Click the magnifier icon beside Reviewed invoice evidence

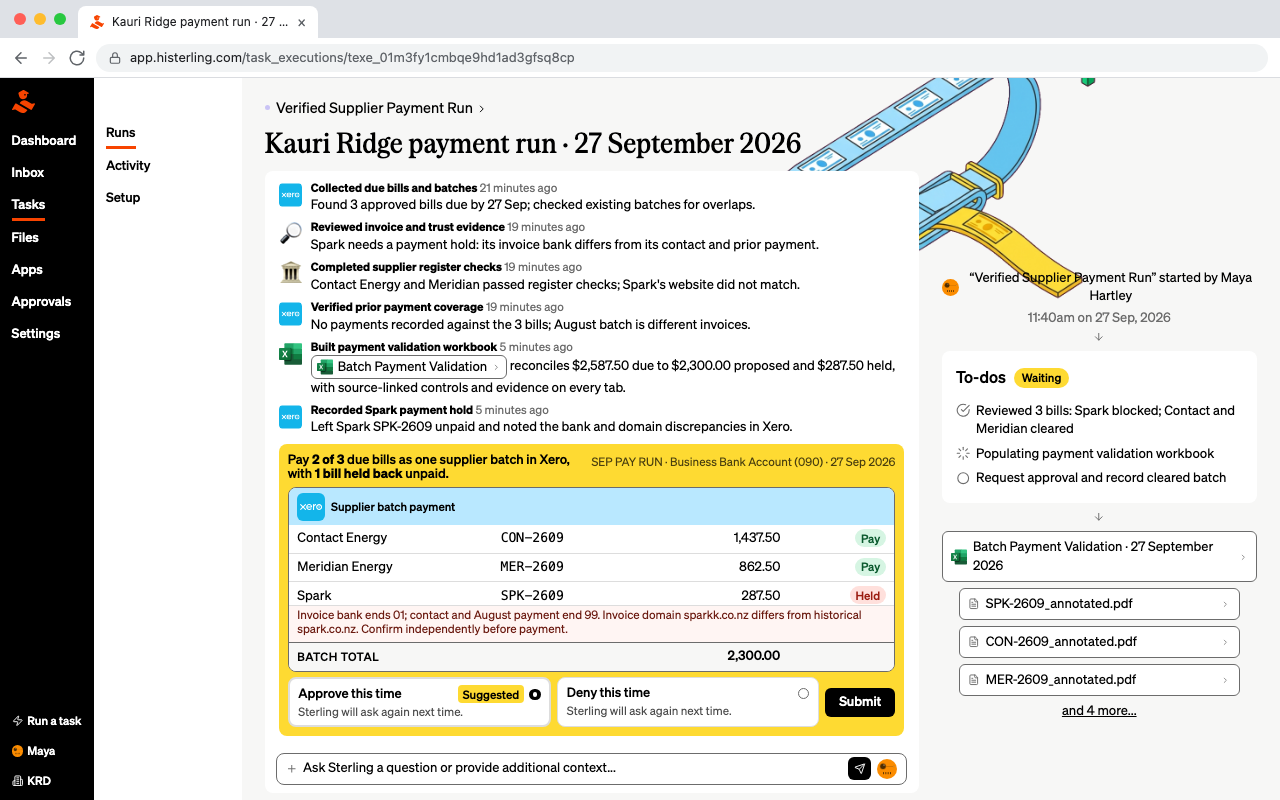point(290,234)
